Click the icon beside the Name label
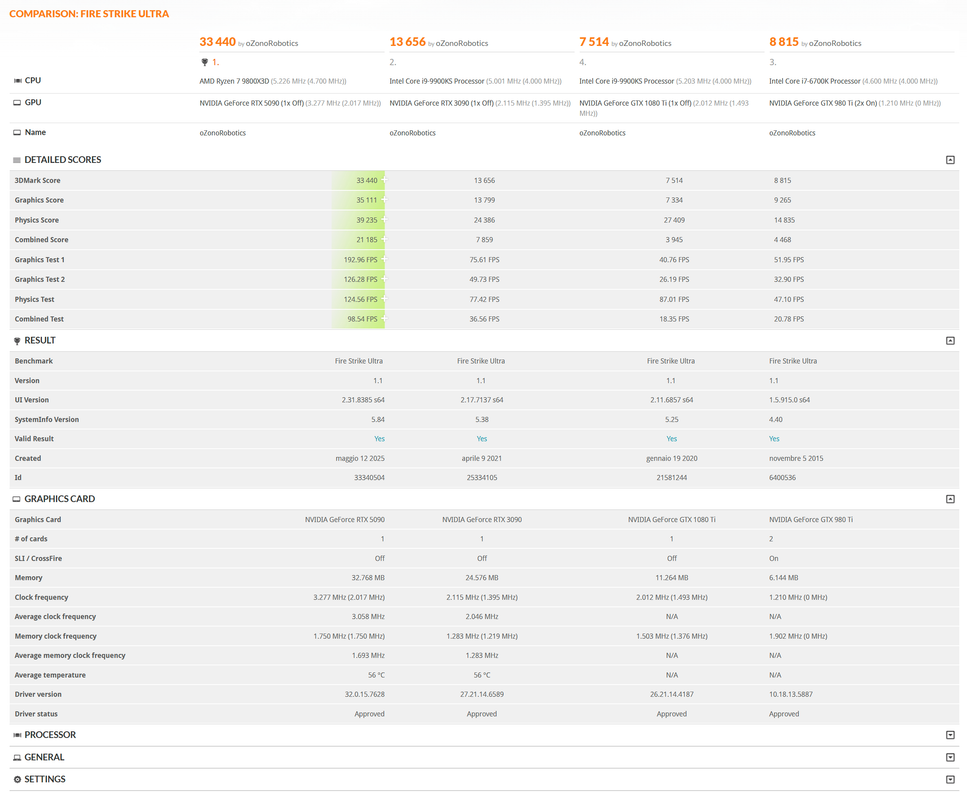967x800 pixels. 17,133
